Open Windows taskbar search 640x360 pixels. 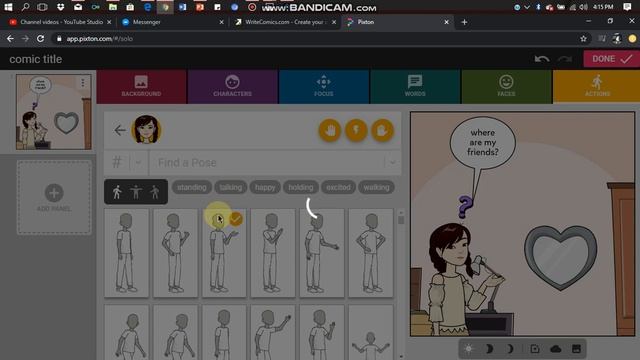(25, 7)
